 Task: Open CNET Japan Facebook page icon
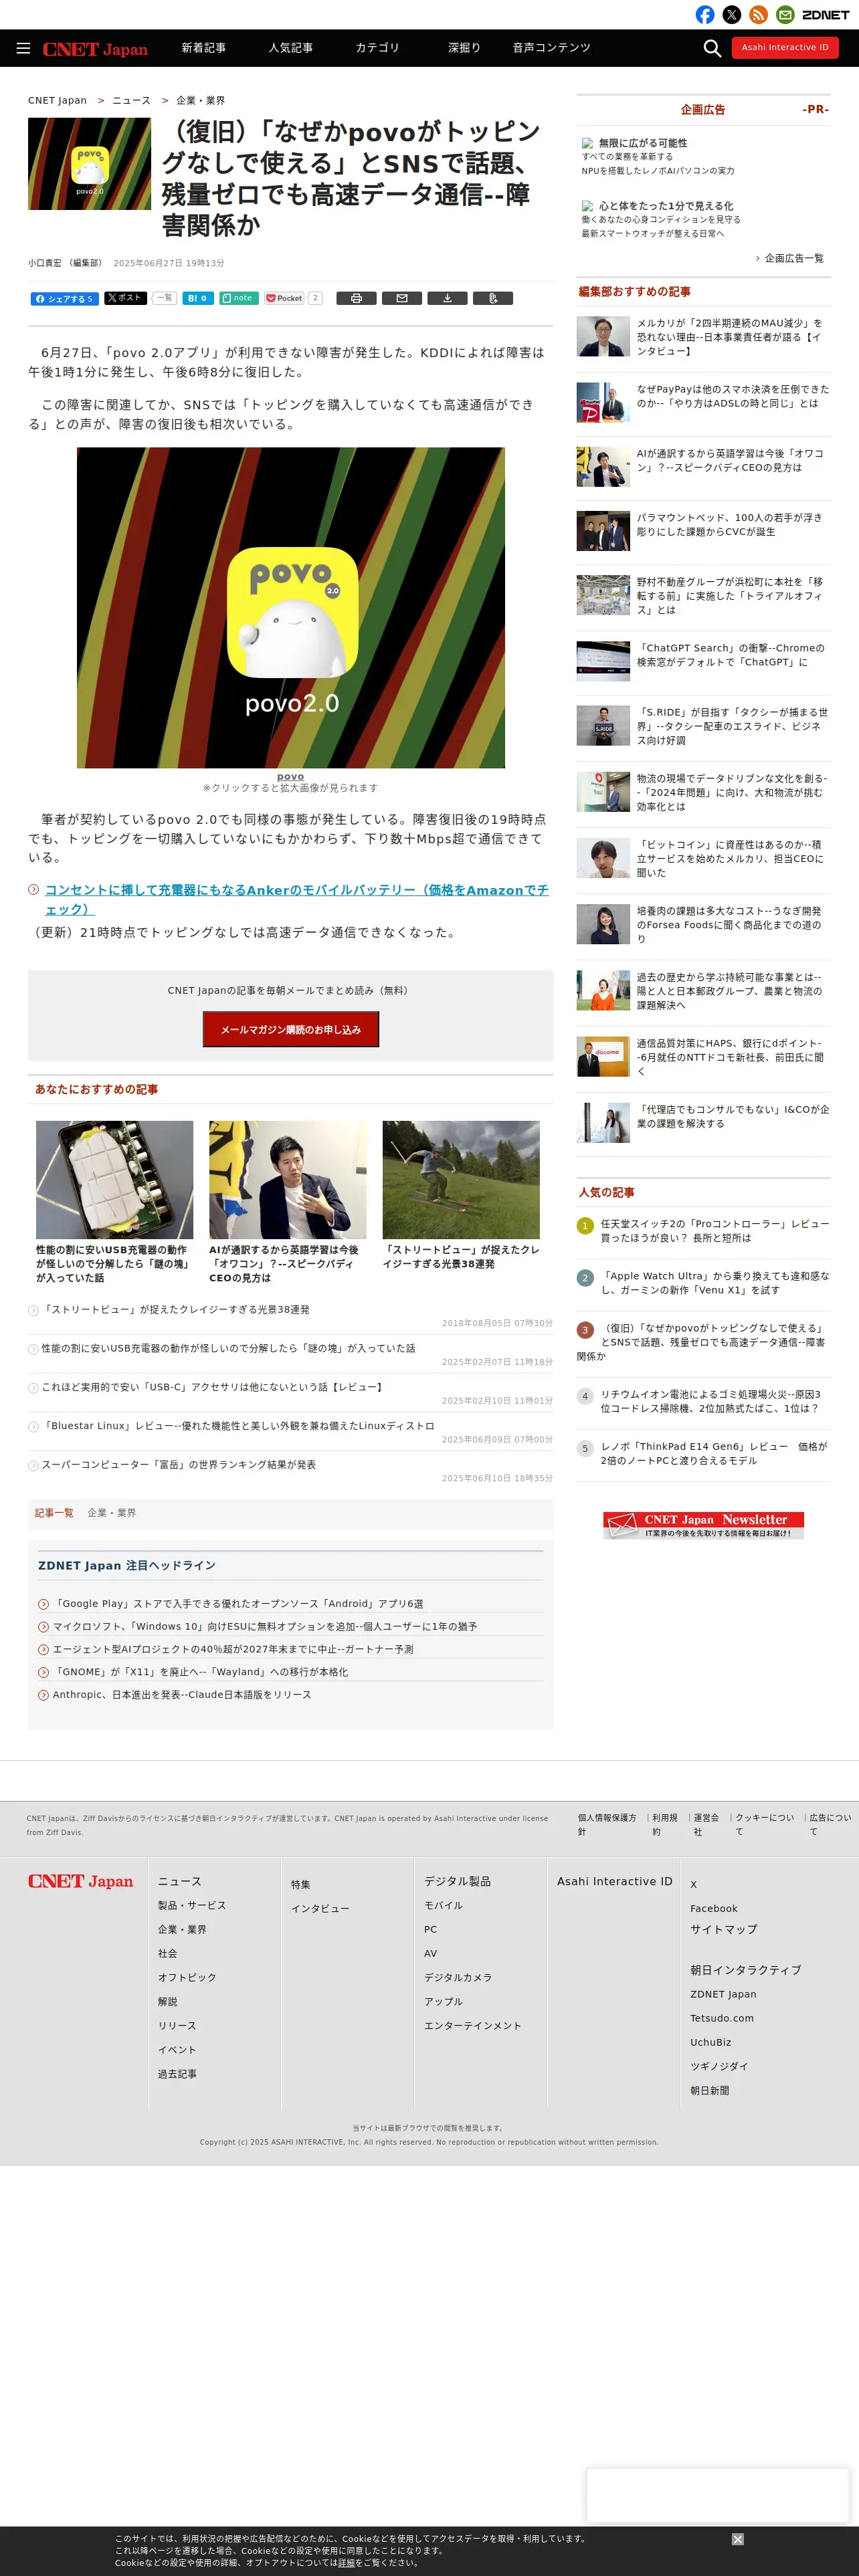click(x=705, y=15)
